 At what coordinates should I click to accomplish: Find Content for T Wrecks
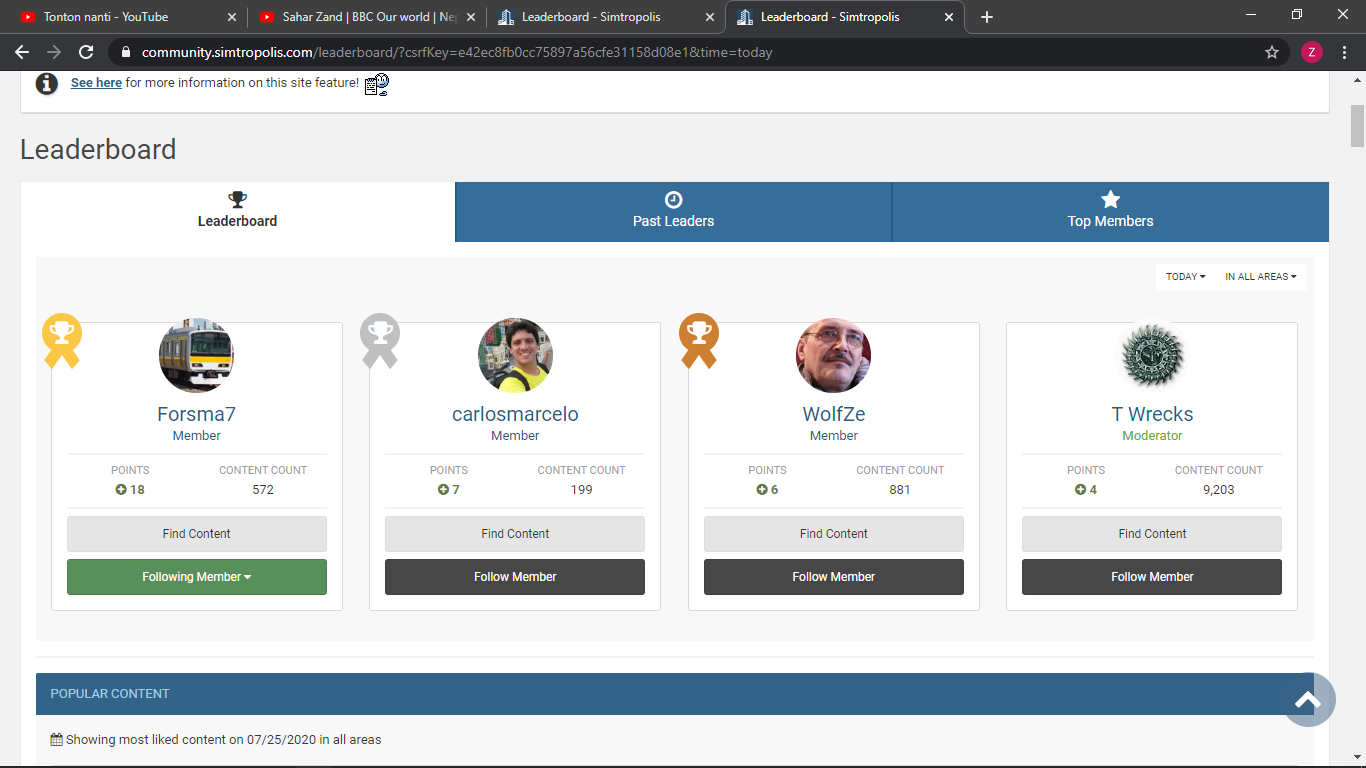[1152, 534]
